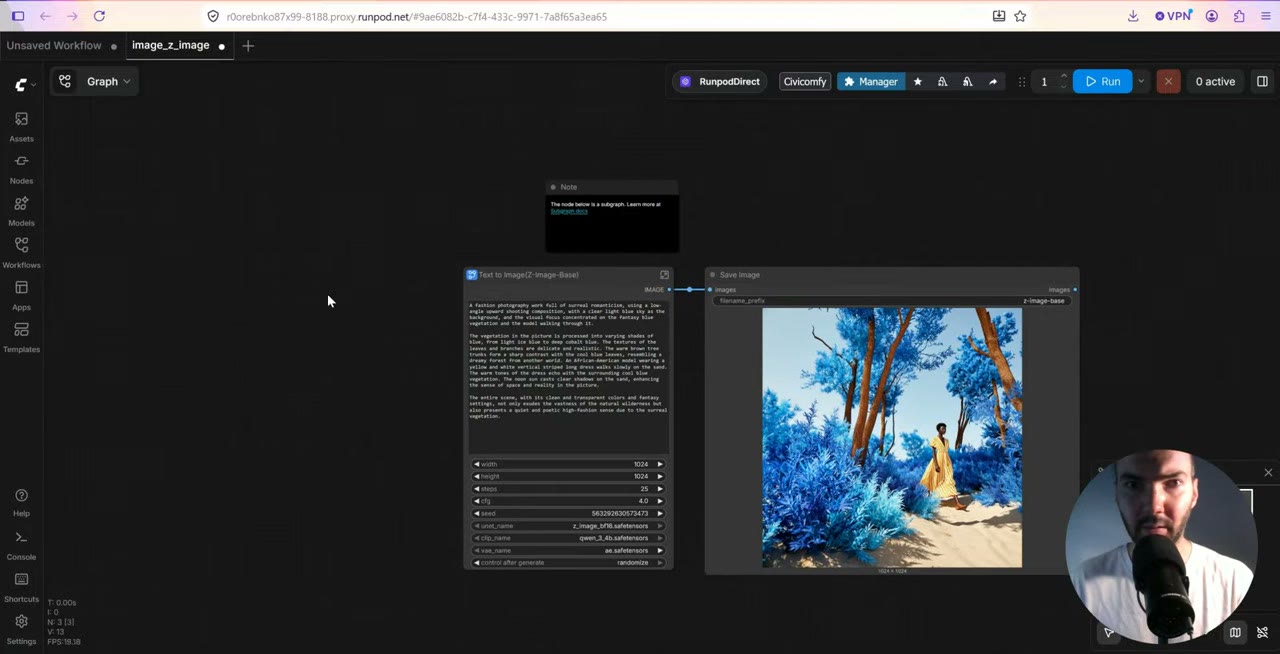
Task: Click the select-mode cursor icon at bottom
Action: tap(1108, 632)
